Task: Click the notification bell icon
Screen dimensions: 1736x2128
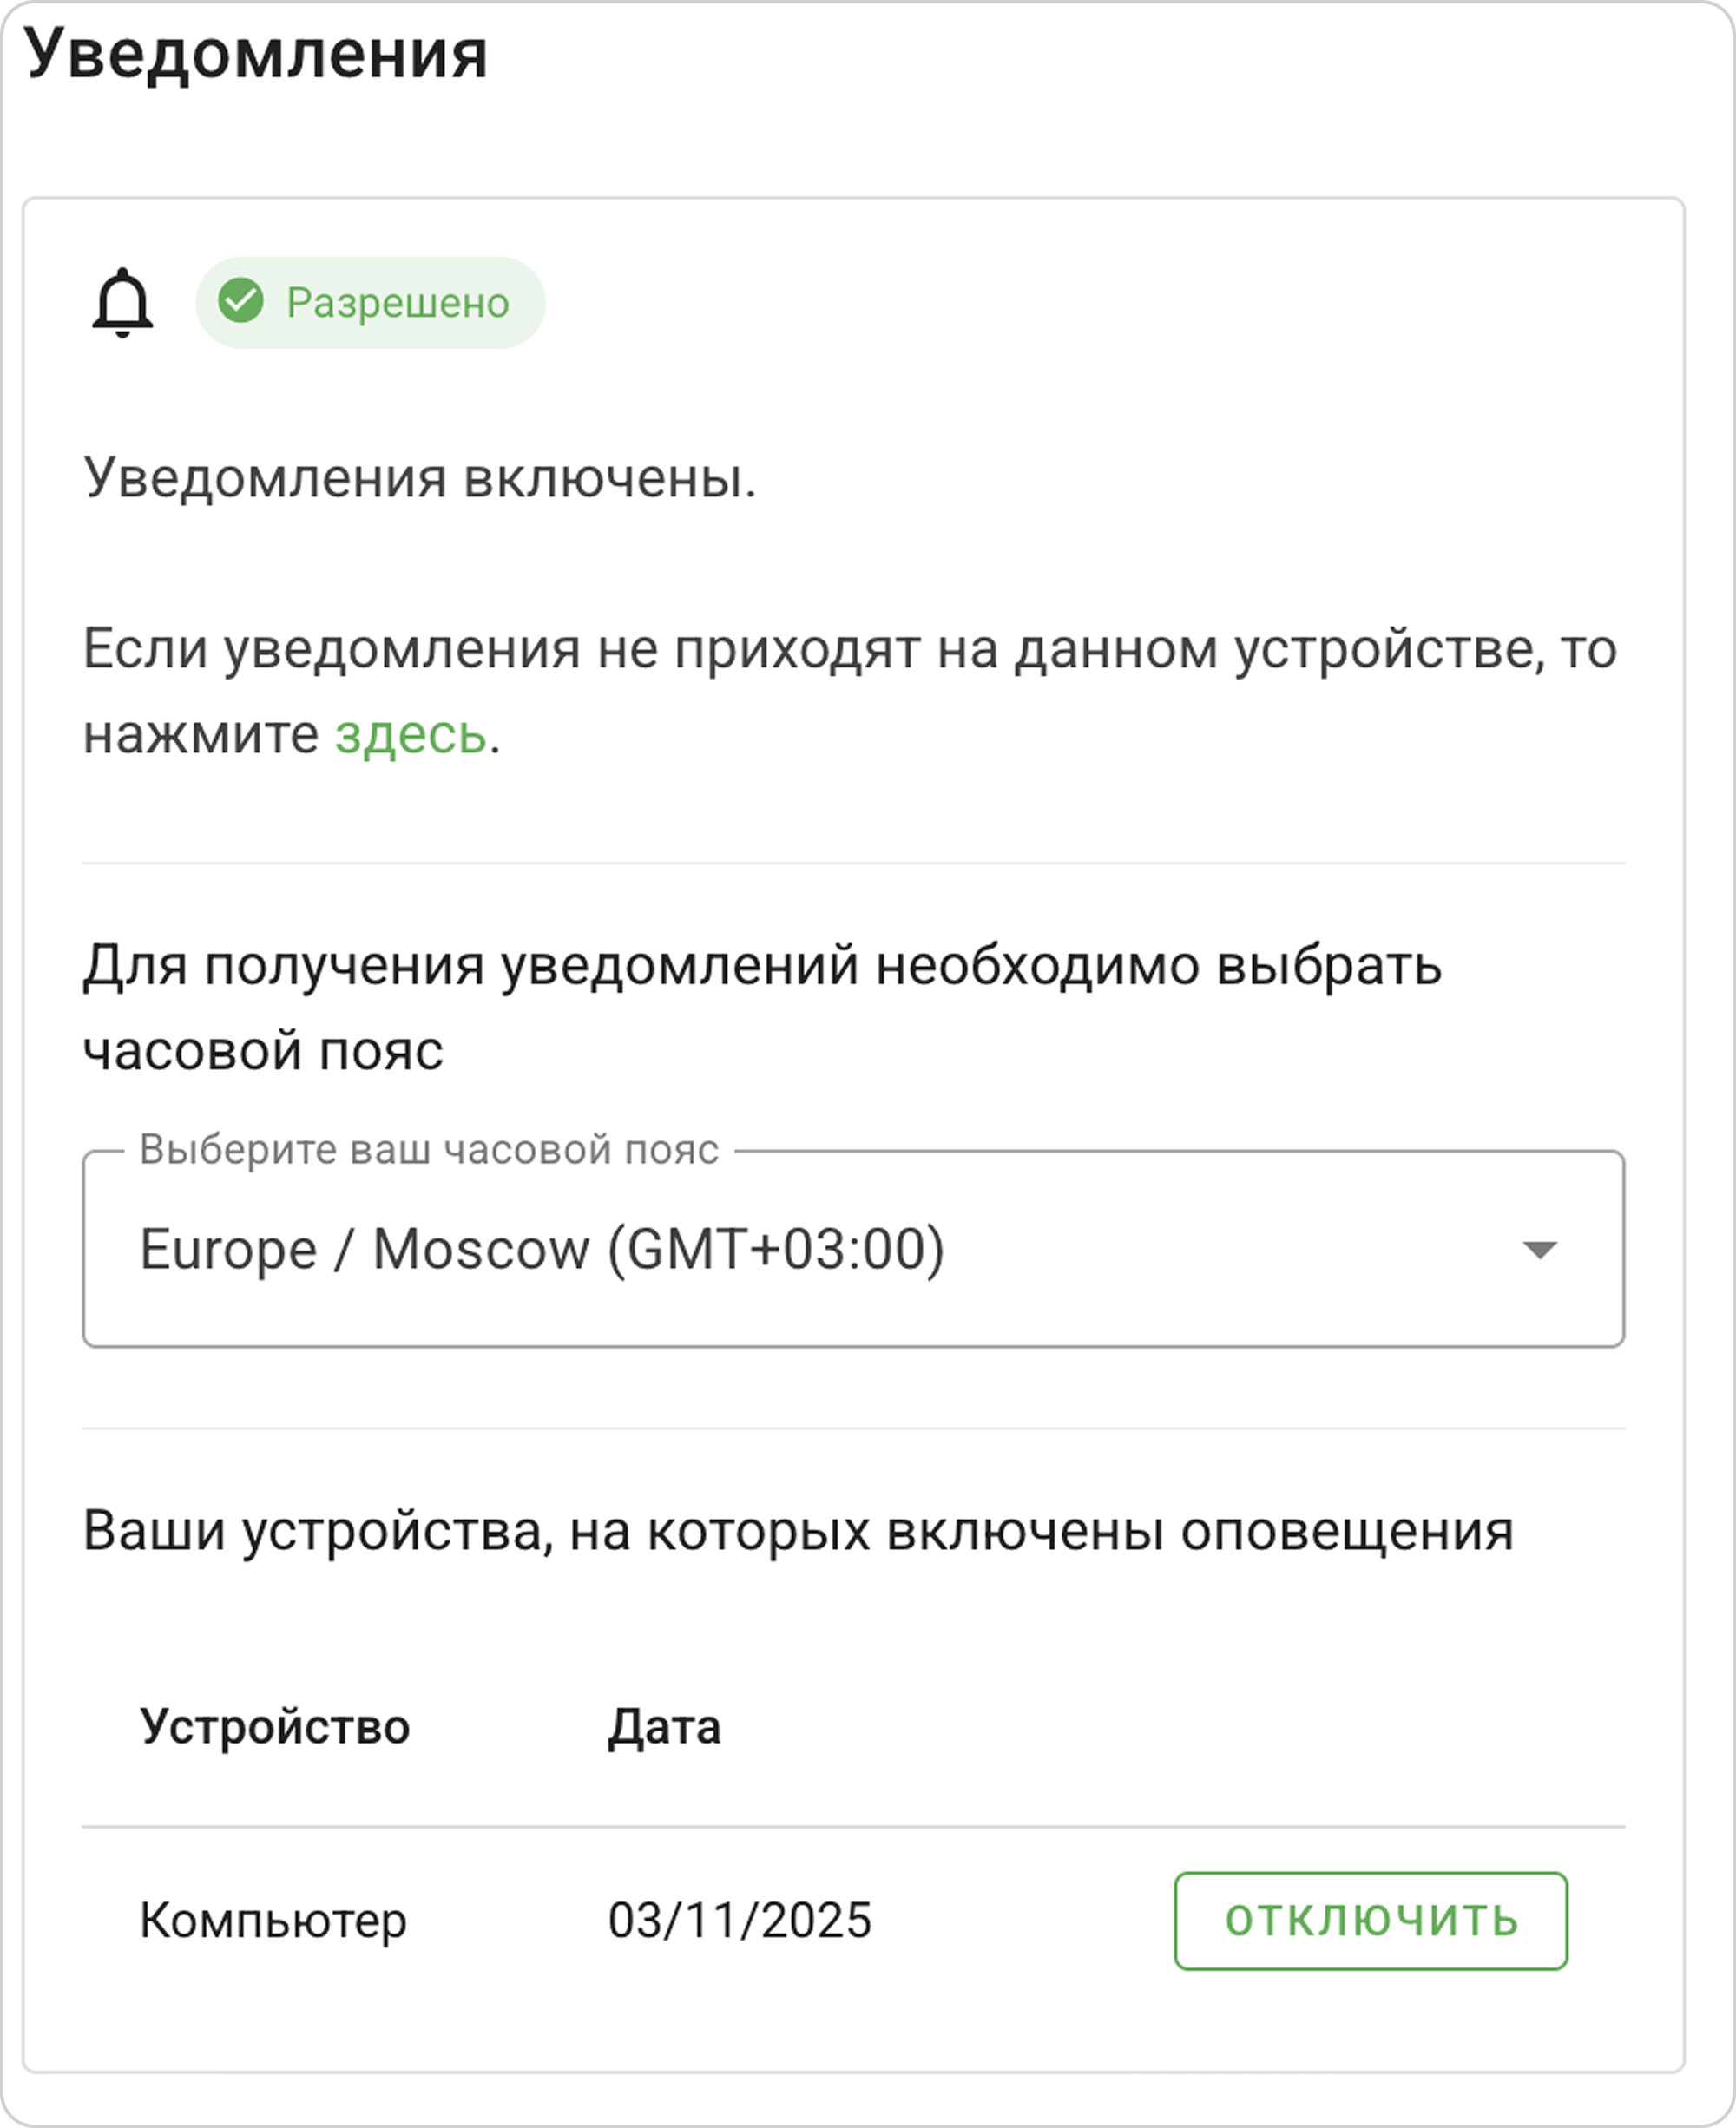Action: coord(122,302)
